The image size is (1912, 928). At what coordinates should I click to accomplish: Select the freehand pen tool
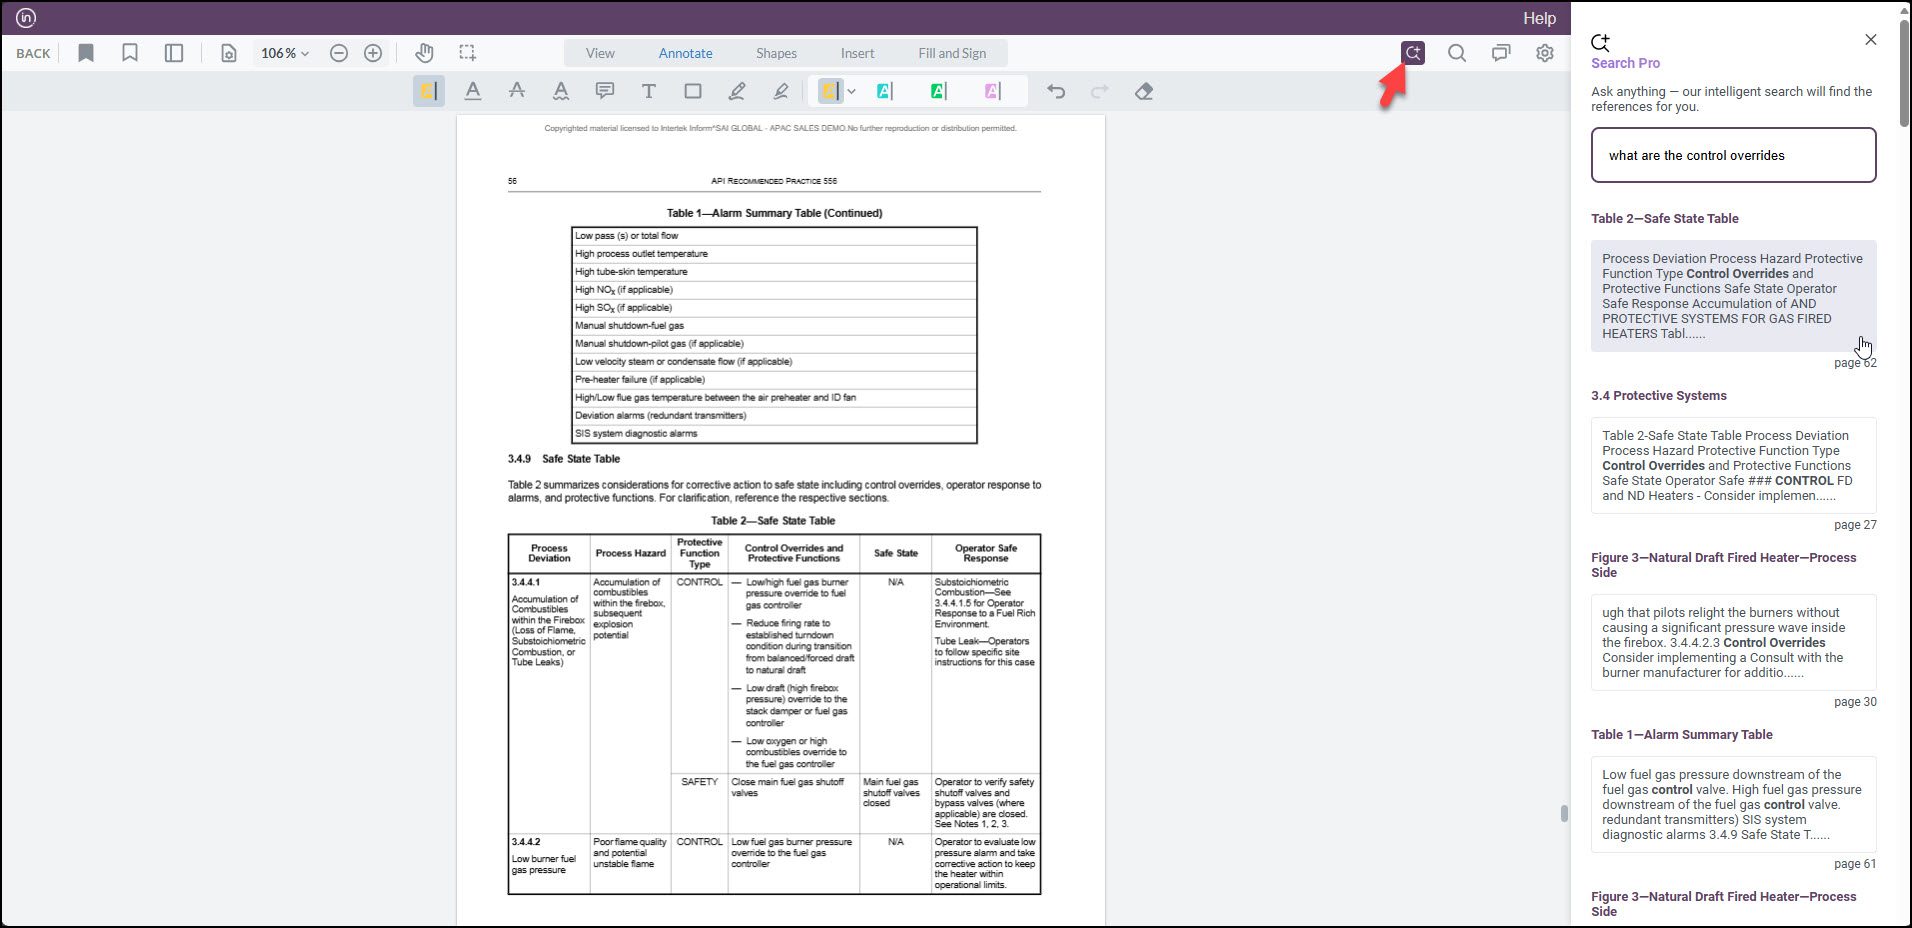tap(737, 91)
